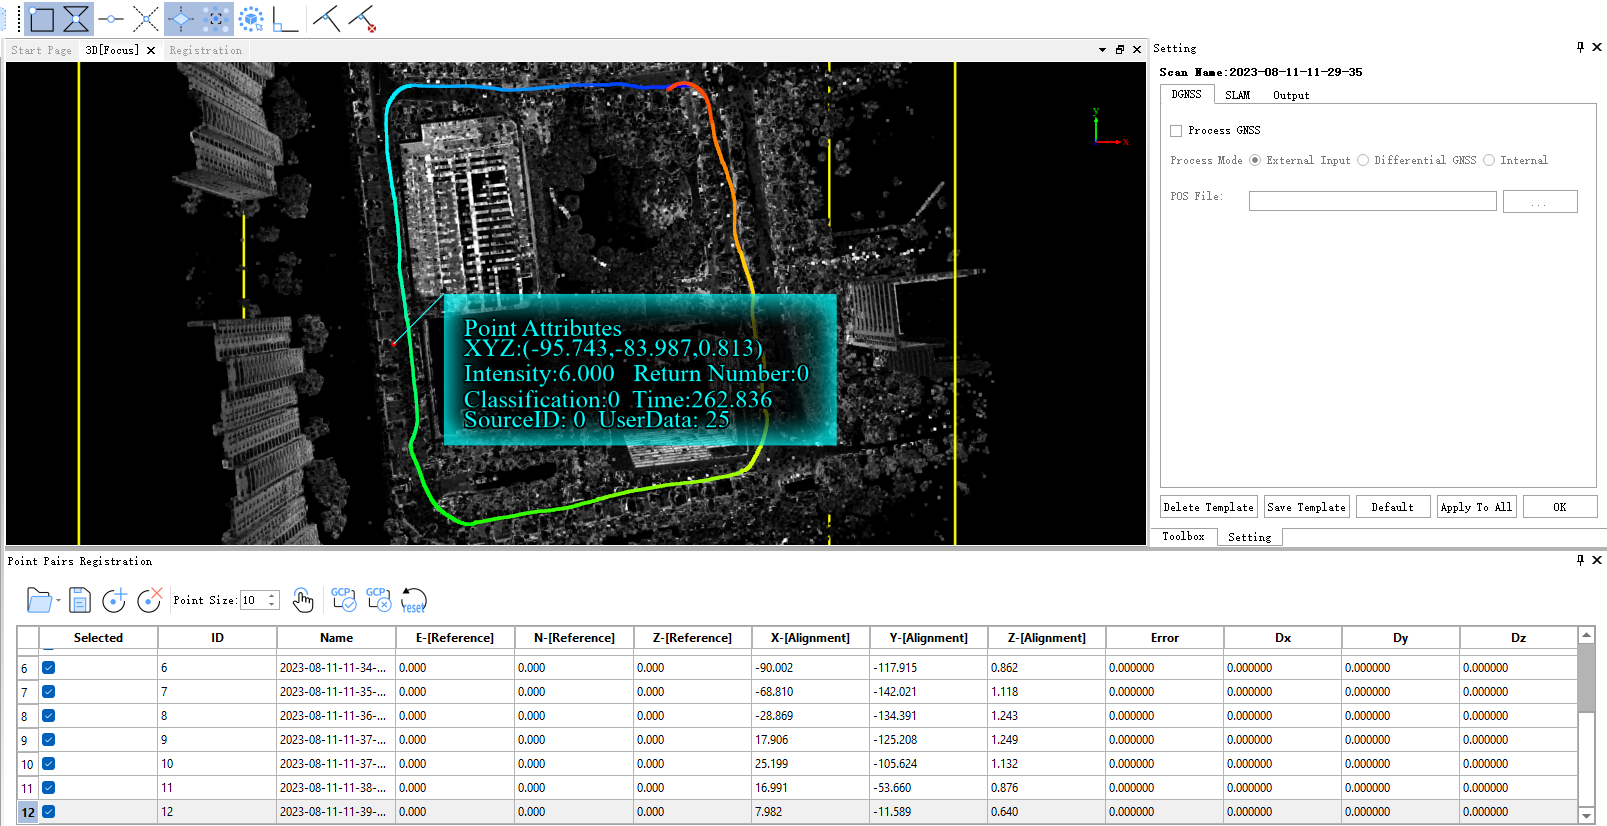Click the add point pair icon

click(x=114, y=600)
